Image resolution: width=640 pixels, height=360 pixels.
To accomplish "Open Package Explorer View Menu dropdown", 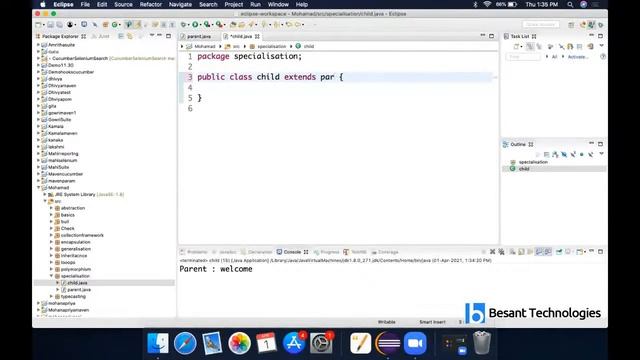I will pos(152,36).
